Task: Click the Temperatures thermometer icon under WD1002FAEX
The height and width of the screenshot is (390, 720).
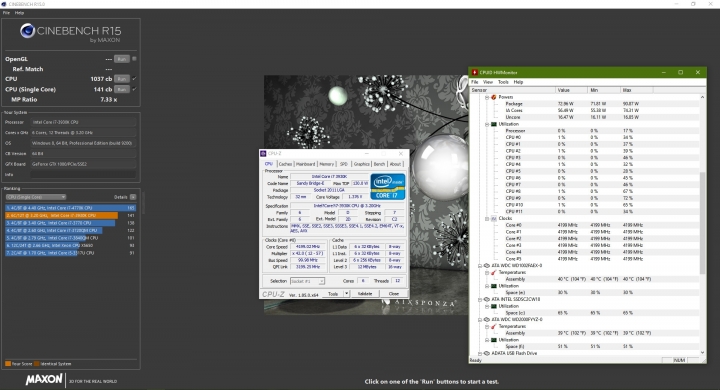Action: [x=494, y=272]
